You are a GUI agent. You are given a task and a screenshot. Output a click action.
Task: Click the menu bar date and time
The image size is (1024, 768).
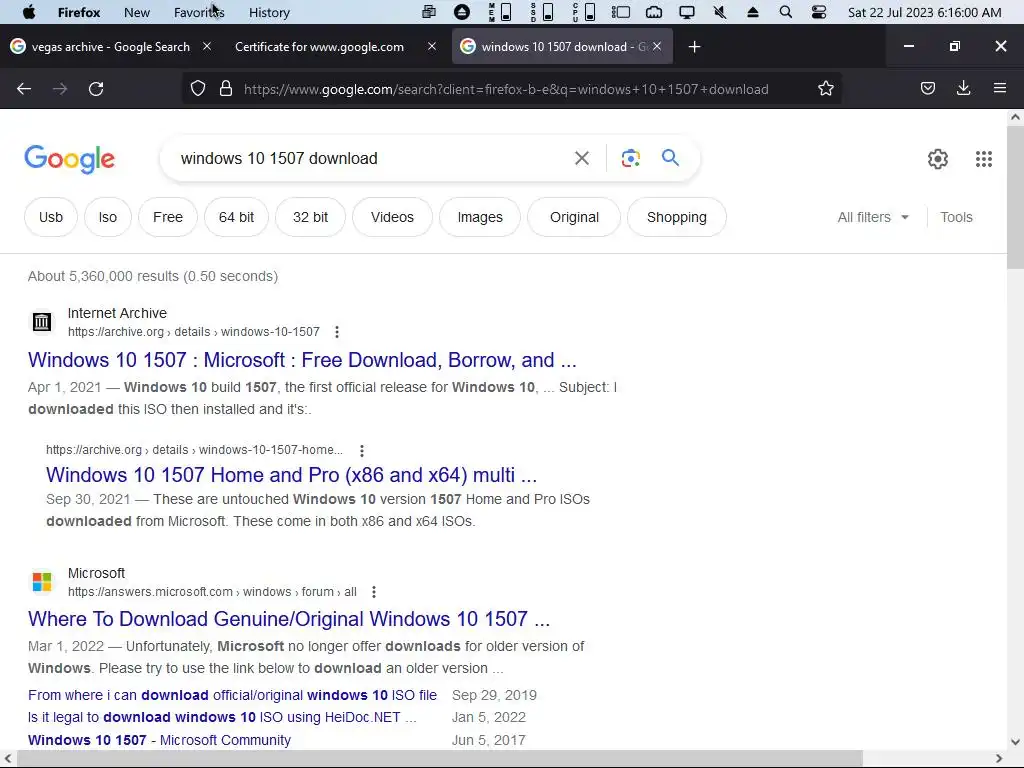click(924, 12)
